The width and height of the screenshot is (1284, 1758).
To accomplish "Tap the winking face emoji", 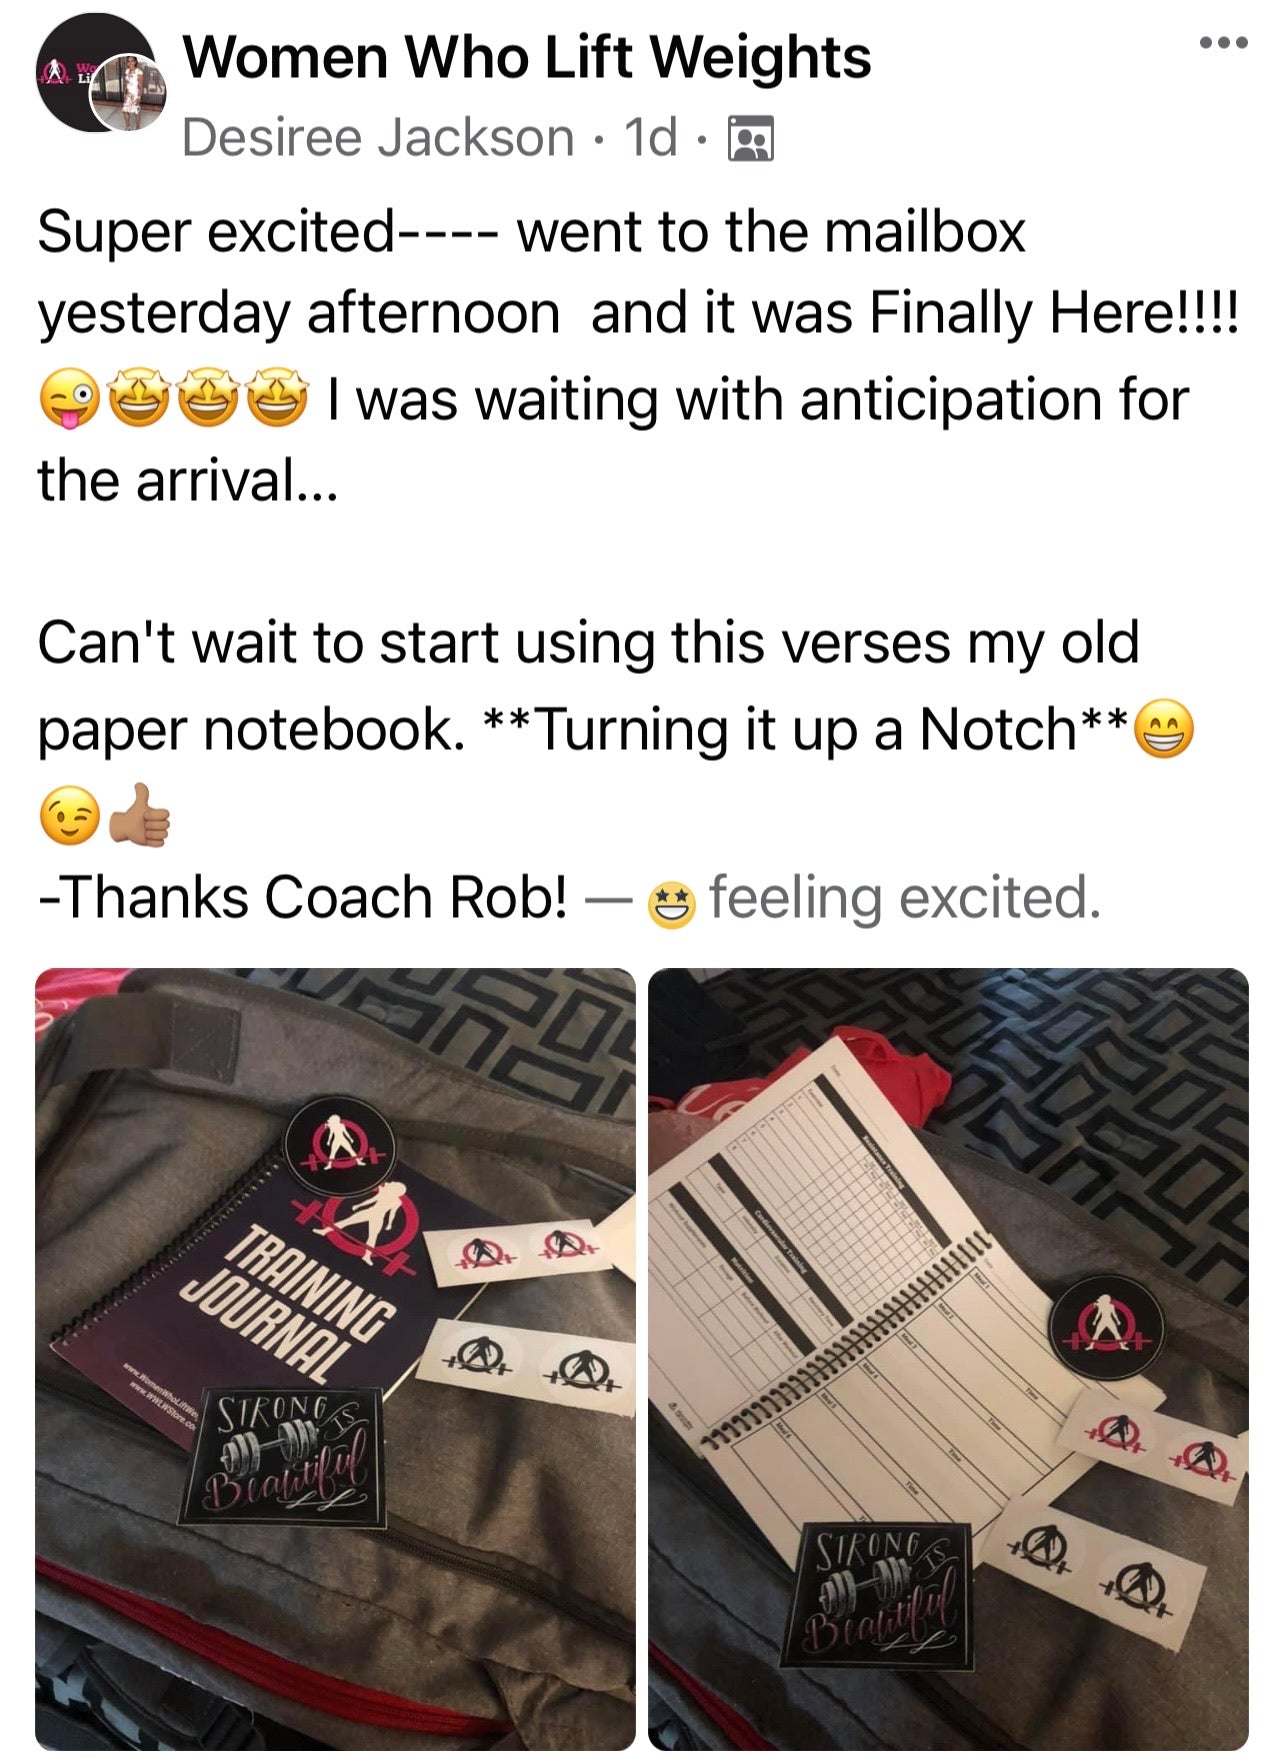I will pyautogui.click(x=66, y=817).
